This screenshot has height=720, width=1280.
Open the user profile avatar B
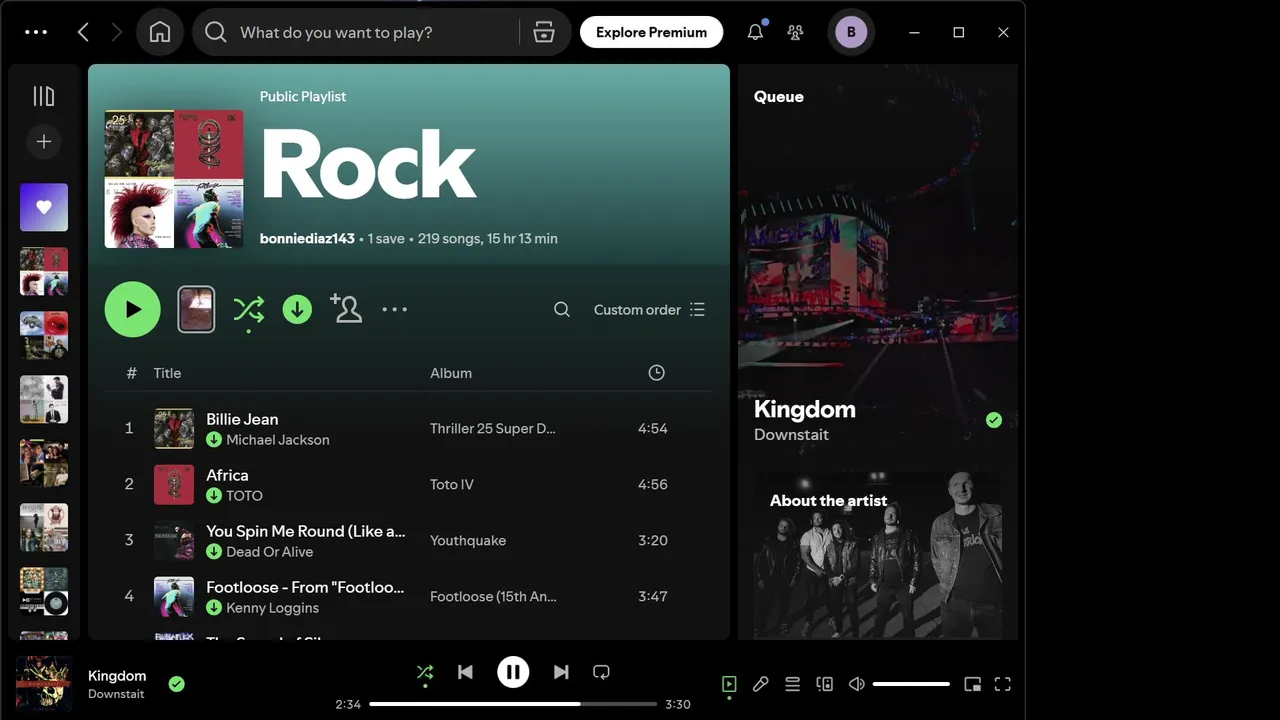pyautogui.click(x=851, y=32)
